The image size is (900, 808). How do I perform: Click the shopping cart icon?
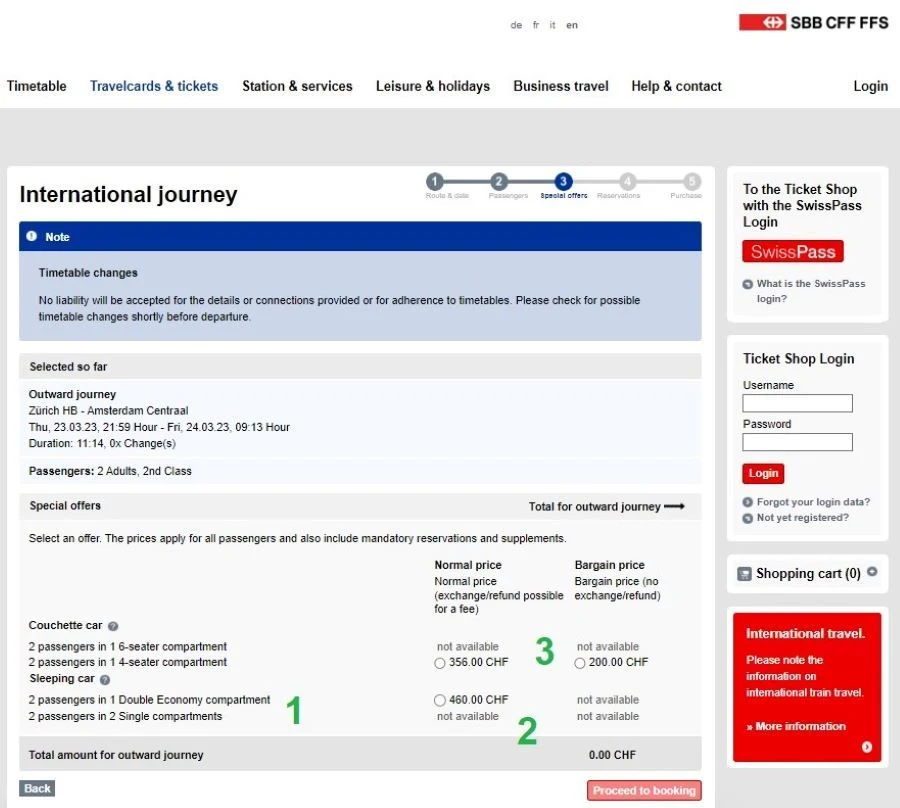click(x=744, y=574)
